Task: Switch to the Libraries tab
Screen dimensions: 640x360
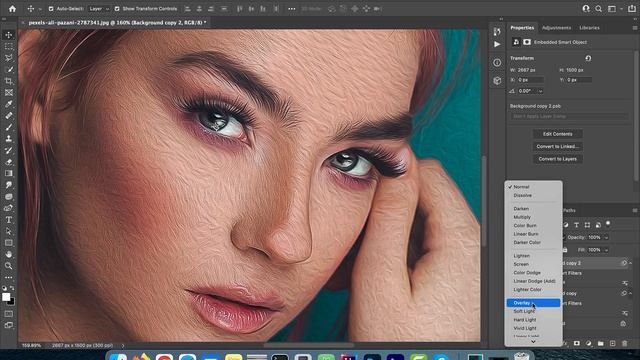Action: pyautogui.click(x=589, y=28)
